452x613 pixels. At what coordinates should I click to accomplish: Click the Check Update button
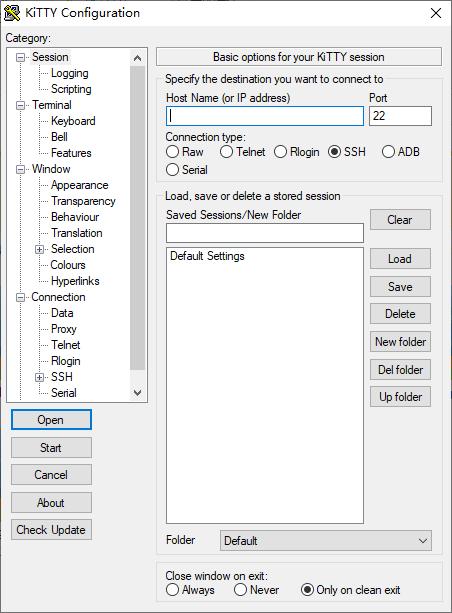(x=51, y=530)
